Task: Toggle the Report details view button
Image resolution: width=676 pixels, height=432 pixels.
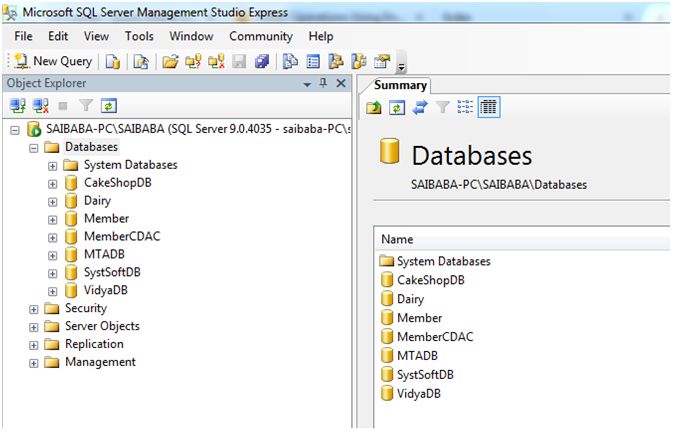Action: (x=489, y=107)
